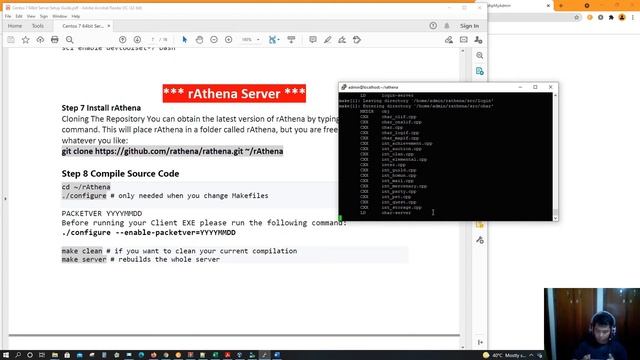Switch to the Home tab
The image size is (640, 360).
[x=15, y=26]
